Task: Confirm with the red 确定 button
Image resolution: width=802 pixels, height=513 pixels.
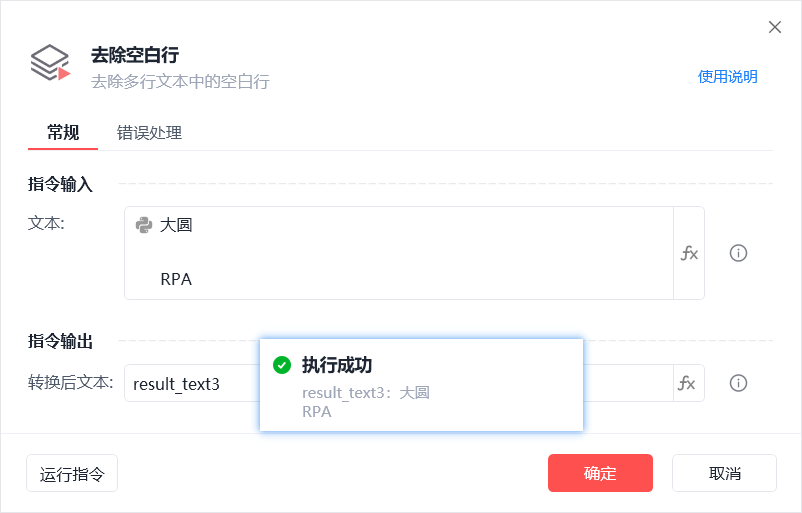Action: click(x=600, y=473)
